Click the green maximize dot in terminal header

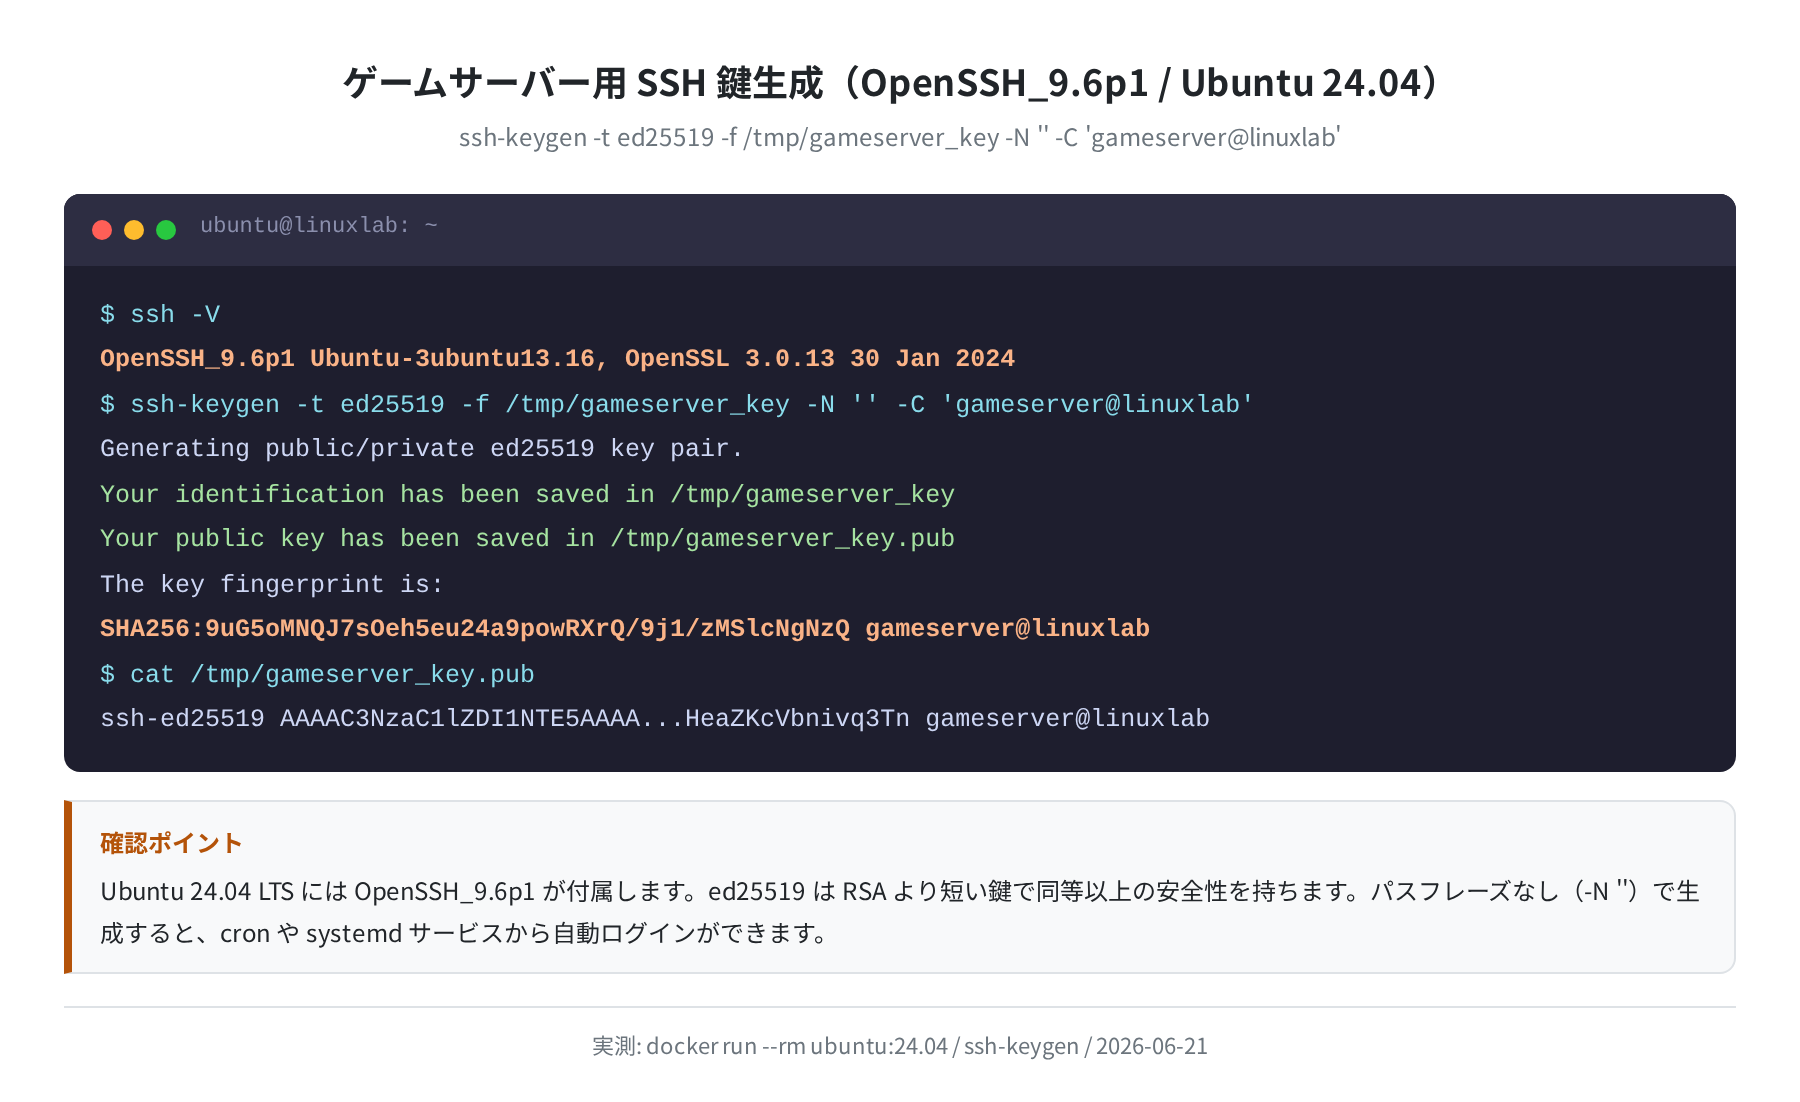pos(166,230)
